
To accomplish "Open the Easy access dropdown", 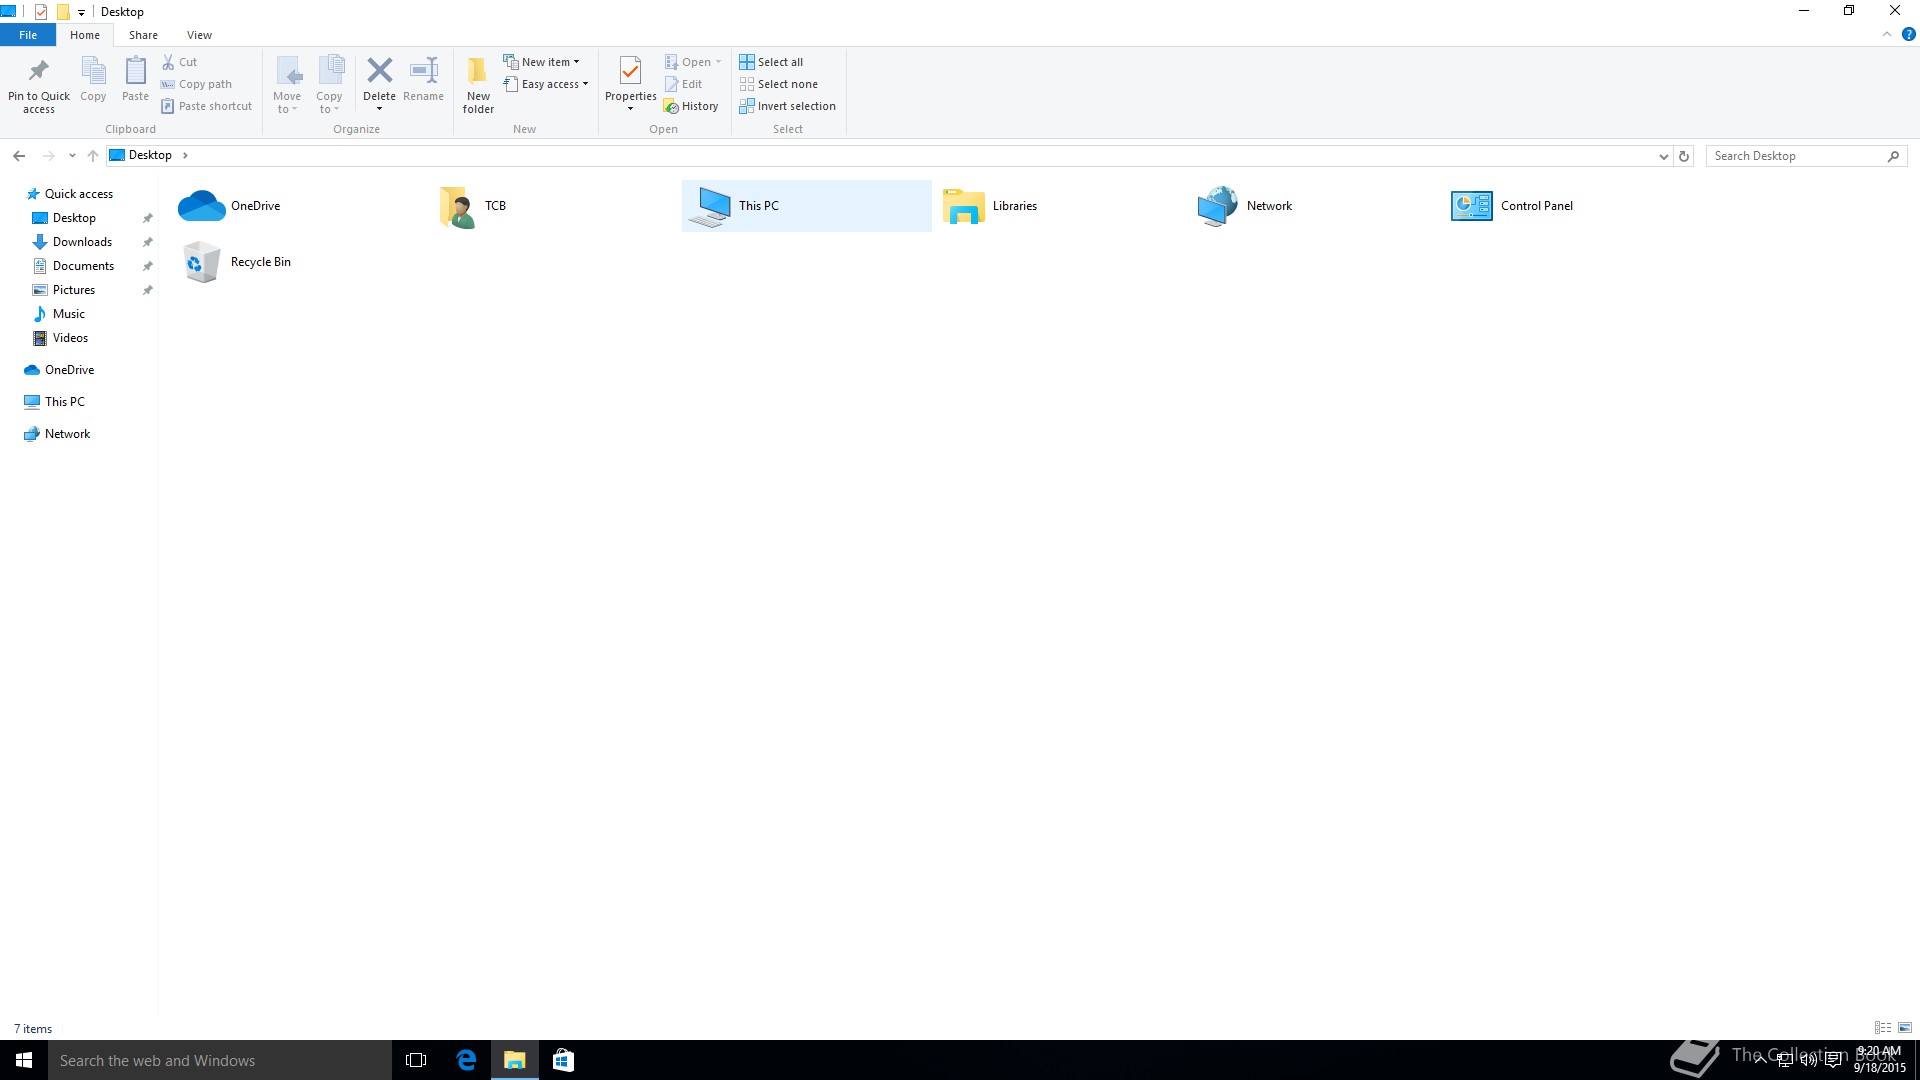I will 546,84.
